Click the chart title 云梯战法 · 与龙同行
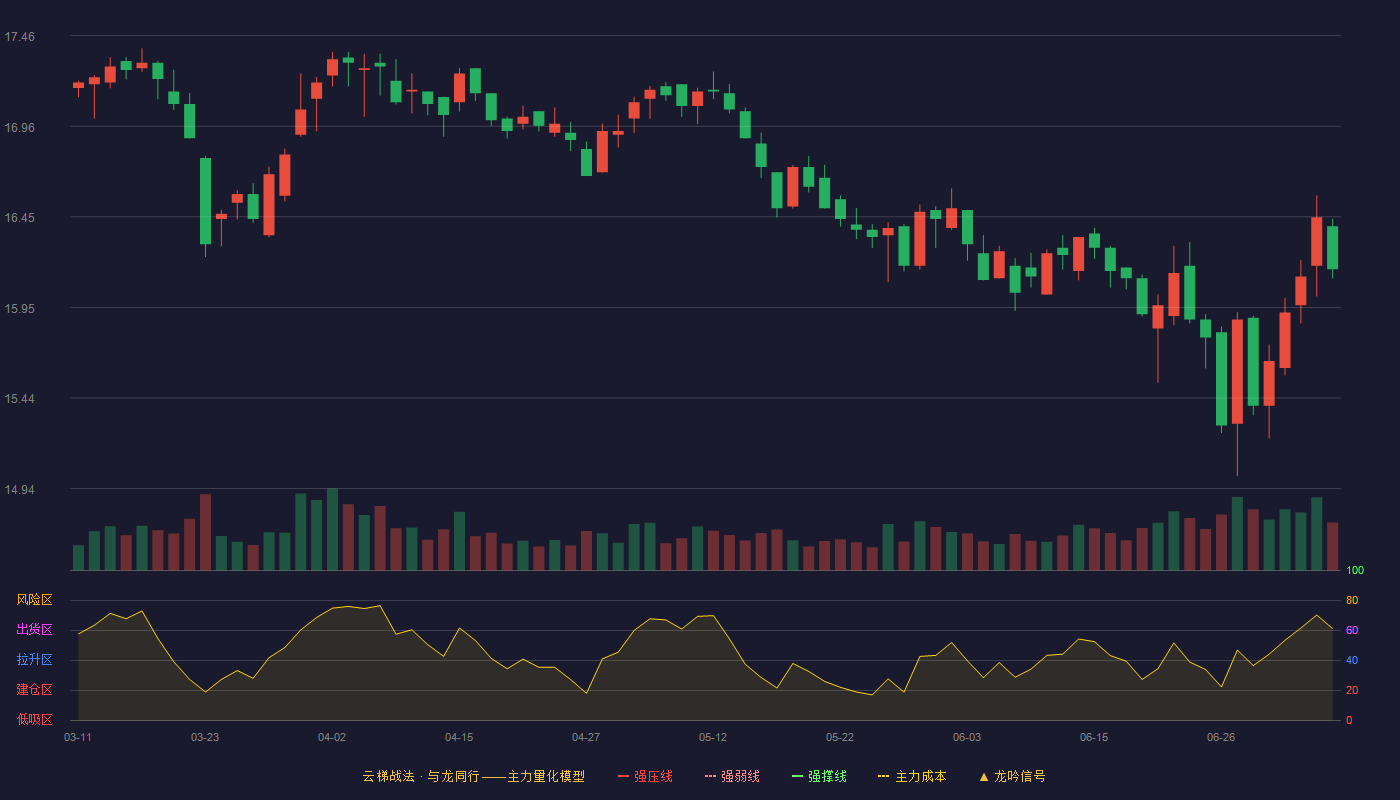This screenshot has width=1400, height=800. [x=421, y=776]
